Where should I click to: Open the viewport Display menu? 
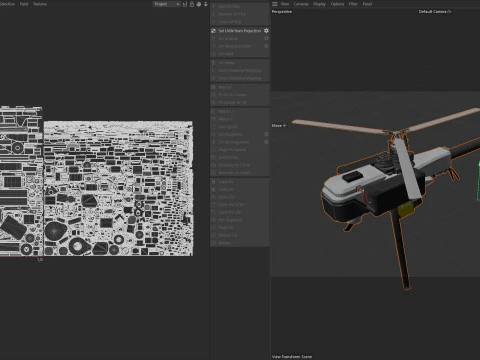[x=319, y=4]
